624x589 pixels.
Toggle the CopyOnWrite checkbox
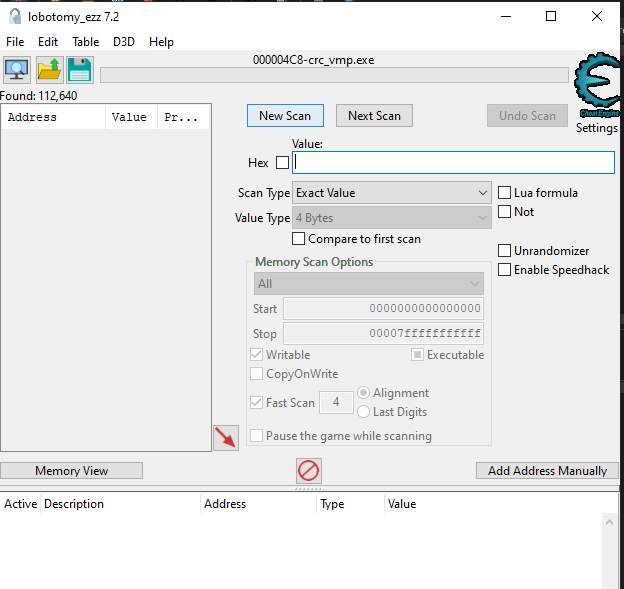(x=256, y=374)
